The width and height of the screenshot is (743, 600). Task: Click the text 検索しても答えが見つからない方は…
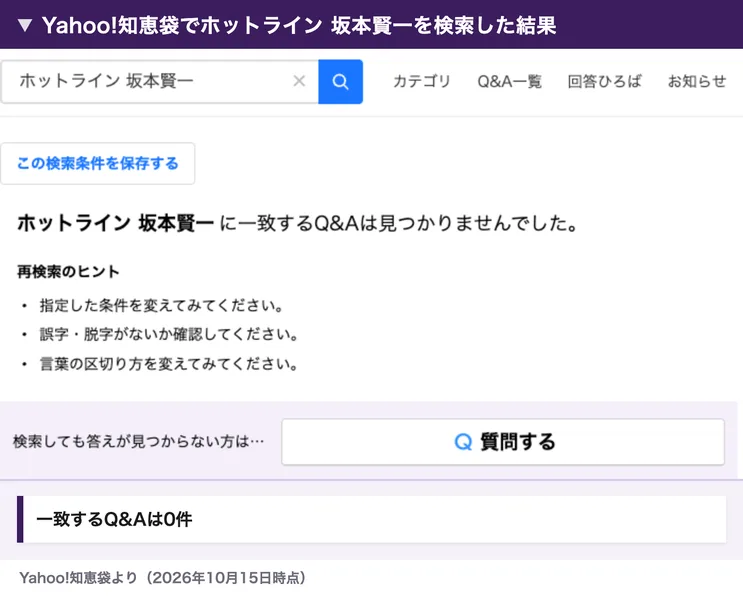pos(138,442)
